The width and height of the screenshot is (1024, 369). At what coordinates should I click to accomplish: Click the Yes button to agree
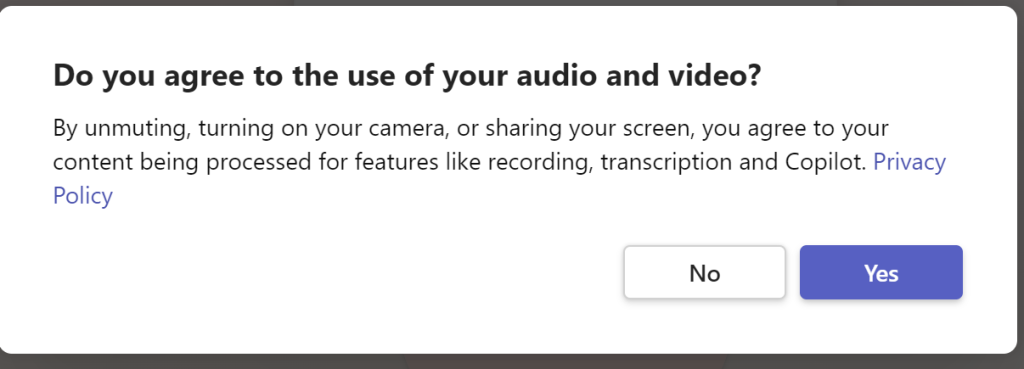point(881,272)
